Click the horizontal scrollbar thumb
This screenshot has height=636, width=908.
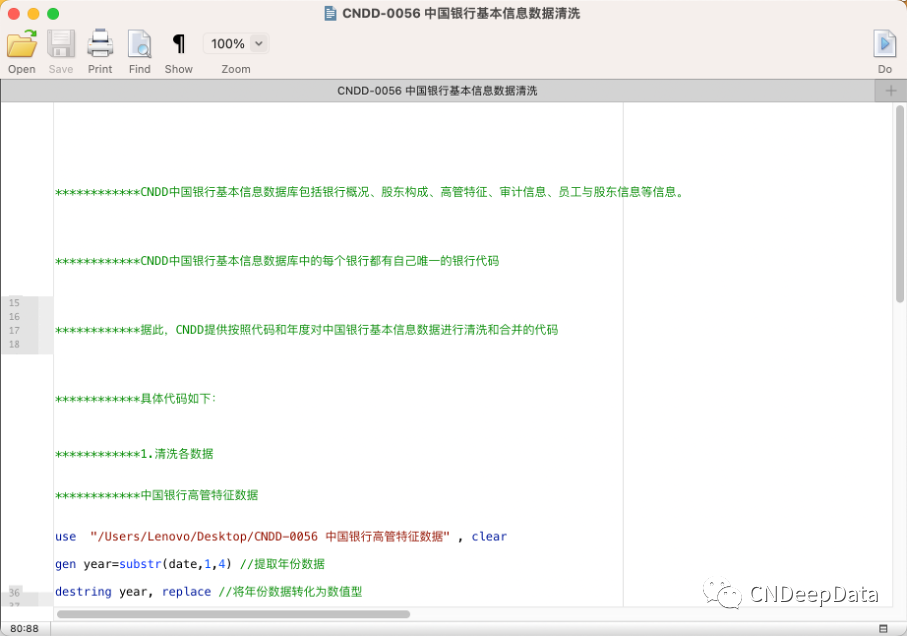233,614
